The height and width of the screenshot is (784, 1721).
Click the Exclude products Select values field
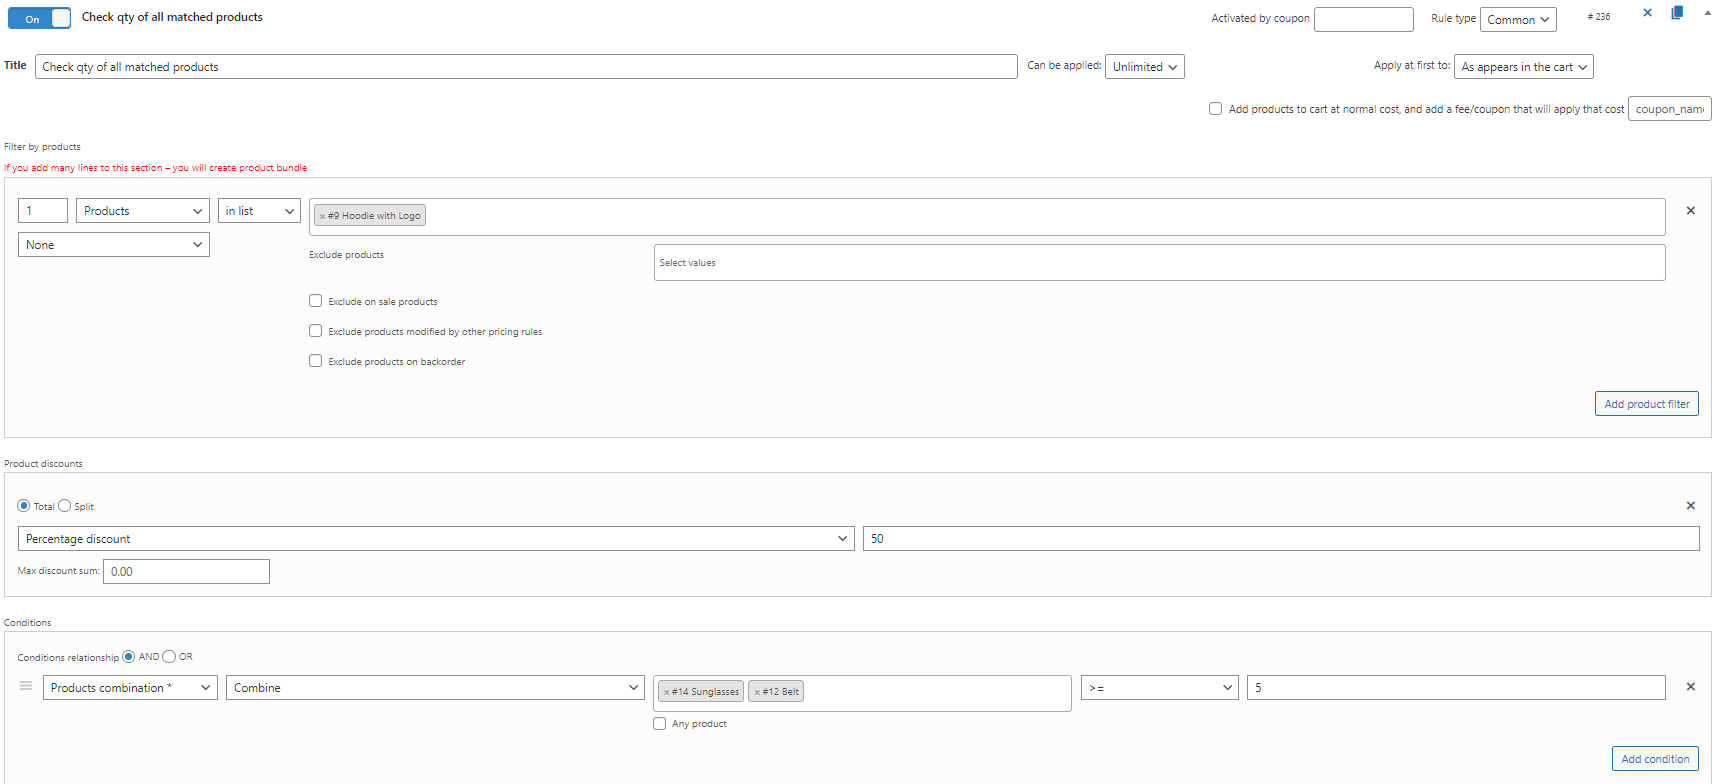(x=1159, y=262)
